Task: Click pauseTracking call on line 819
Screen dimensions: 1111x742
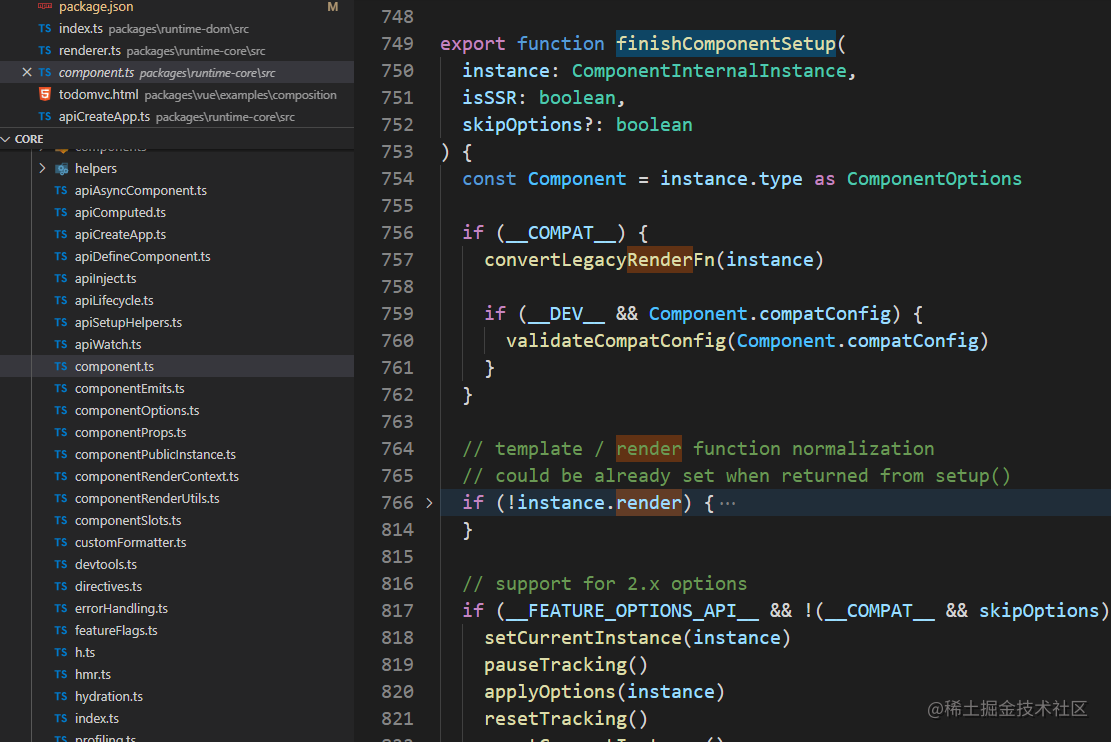Action: click(556, 665)
